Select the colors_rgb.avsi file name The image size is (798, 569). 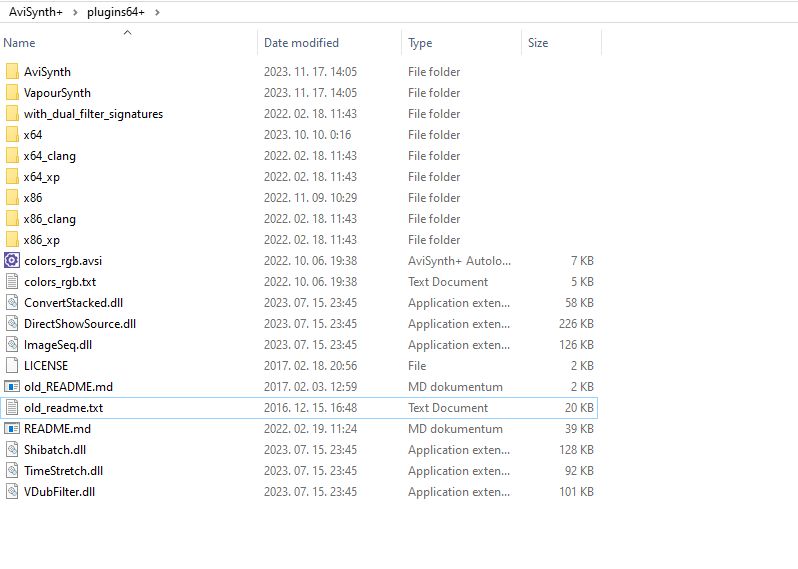(63, 261)
